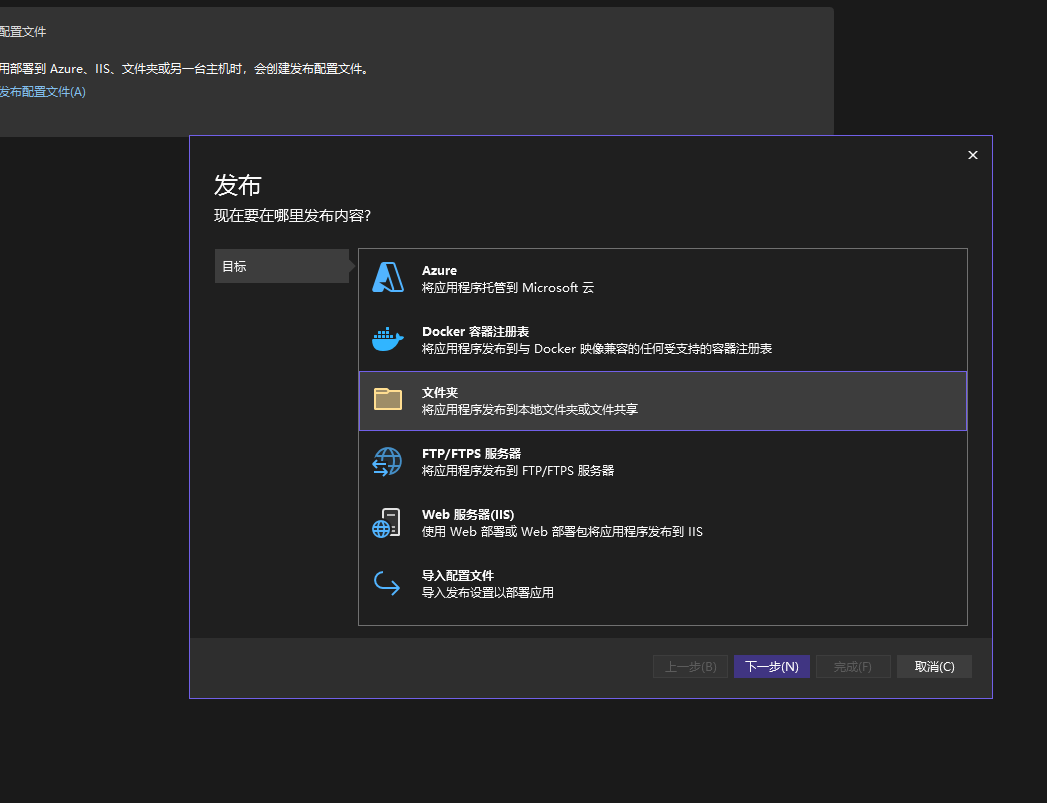
Task: Choose FTP/FTPS 服务器 target
Action: pyautogui.click(x=662, y=462)
